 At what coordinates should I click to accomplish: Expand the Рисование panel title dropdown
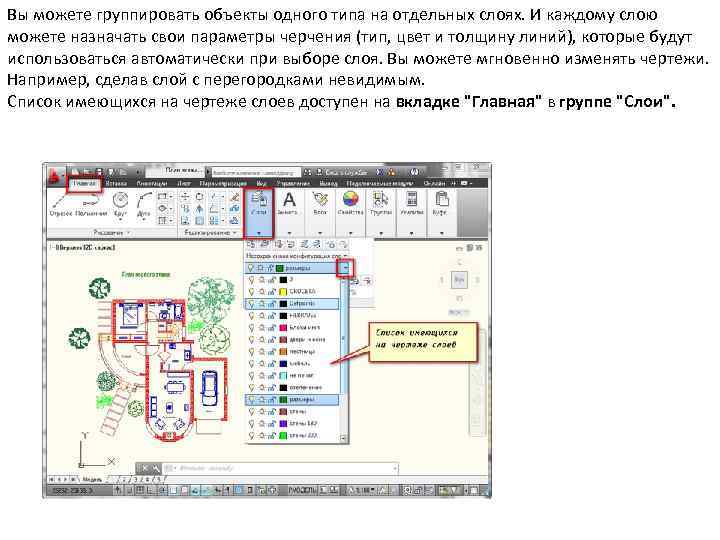point(129,232)
